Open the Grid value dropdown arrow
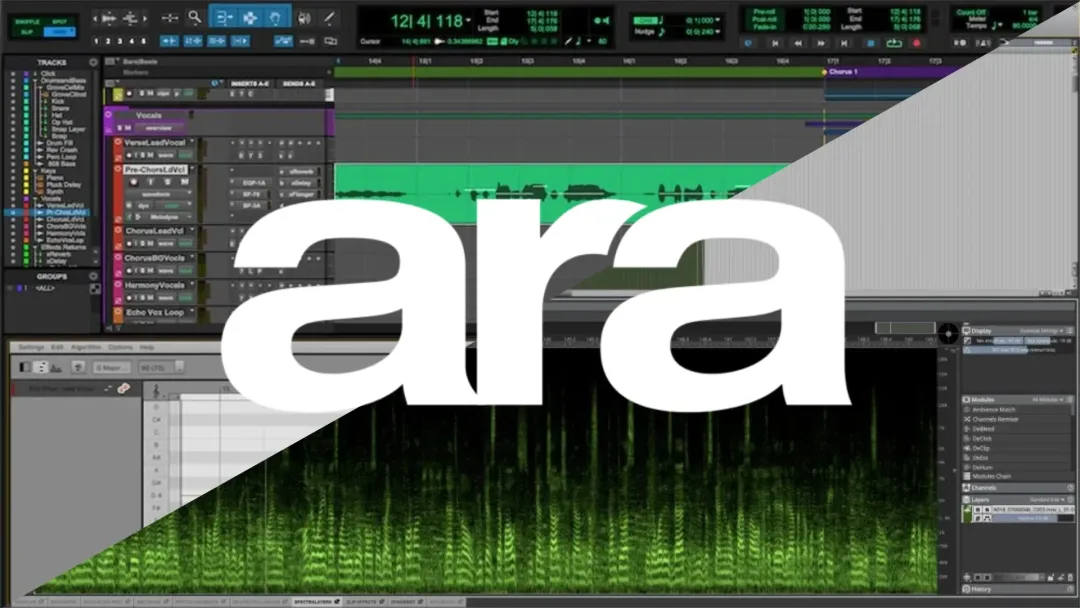The width and height of the screenshot is (1080, 608). (x=718, y=21)
